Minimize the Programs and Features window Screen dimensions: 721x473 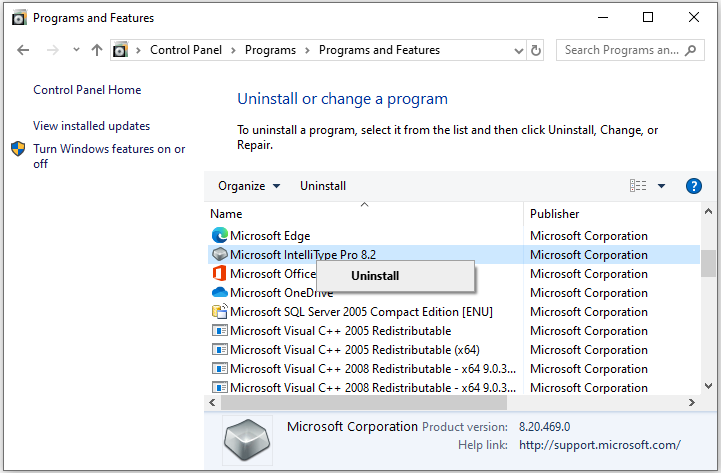point(603,17)
